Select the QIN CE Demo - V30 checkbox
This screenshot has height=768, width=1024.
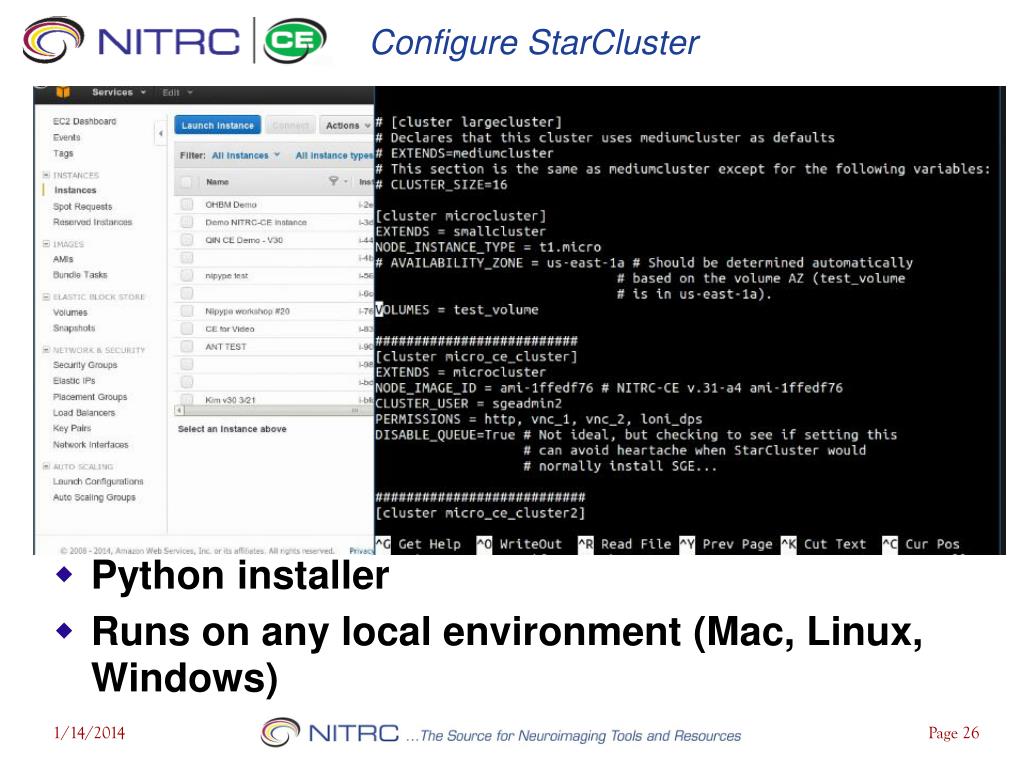pyautogui.click(x=187, y=240)
